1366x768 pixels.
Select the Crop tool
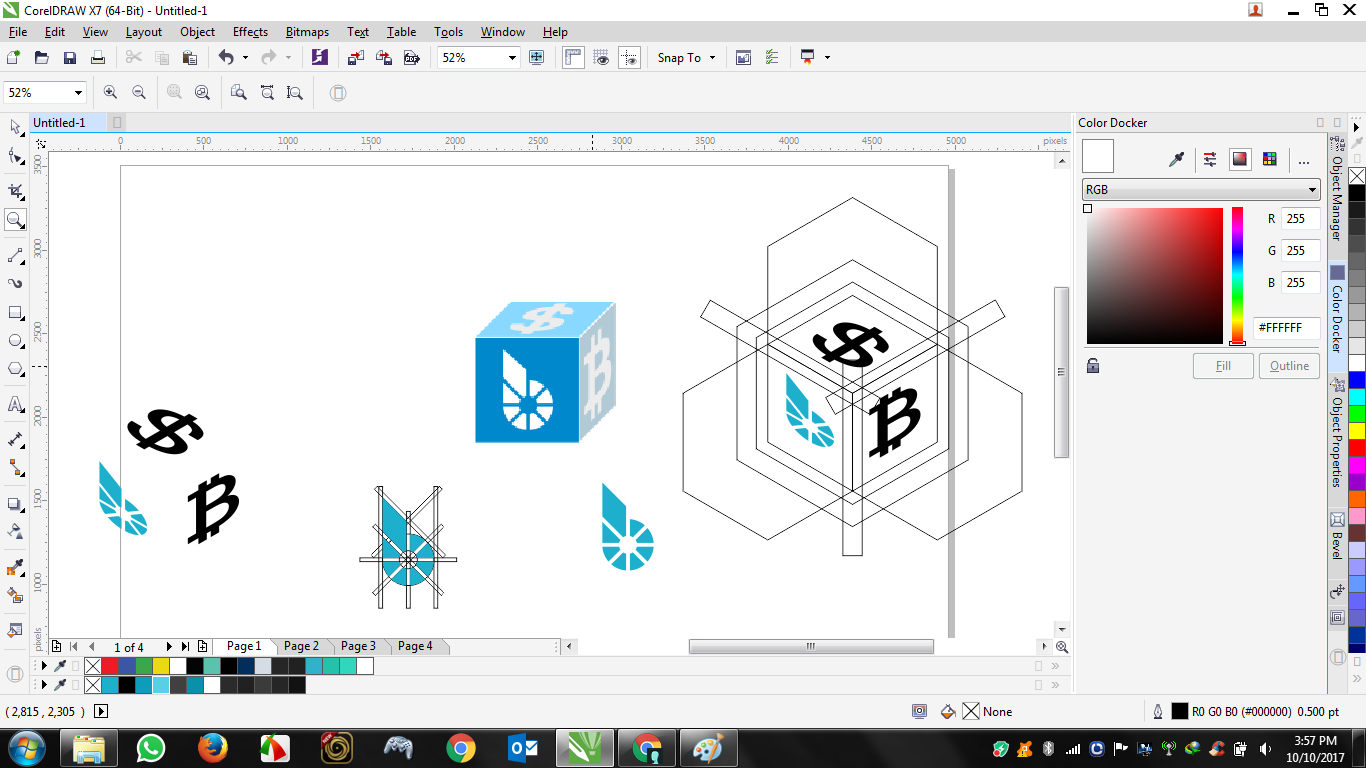pos(15,190)
